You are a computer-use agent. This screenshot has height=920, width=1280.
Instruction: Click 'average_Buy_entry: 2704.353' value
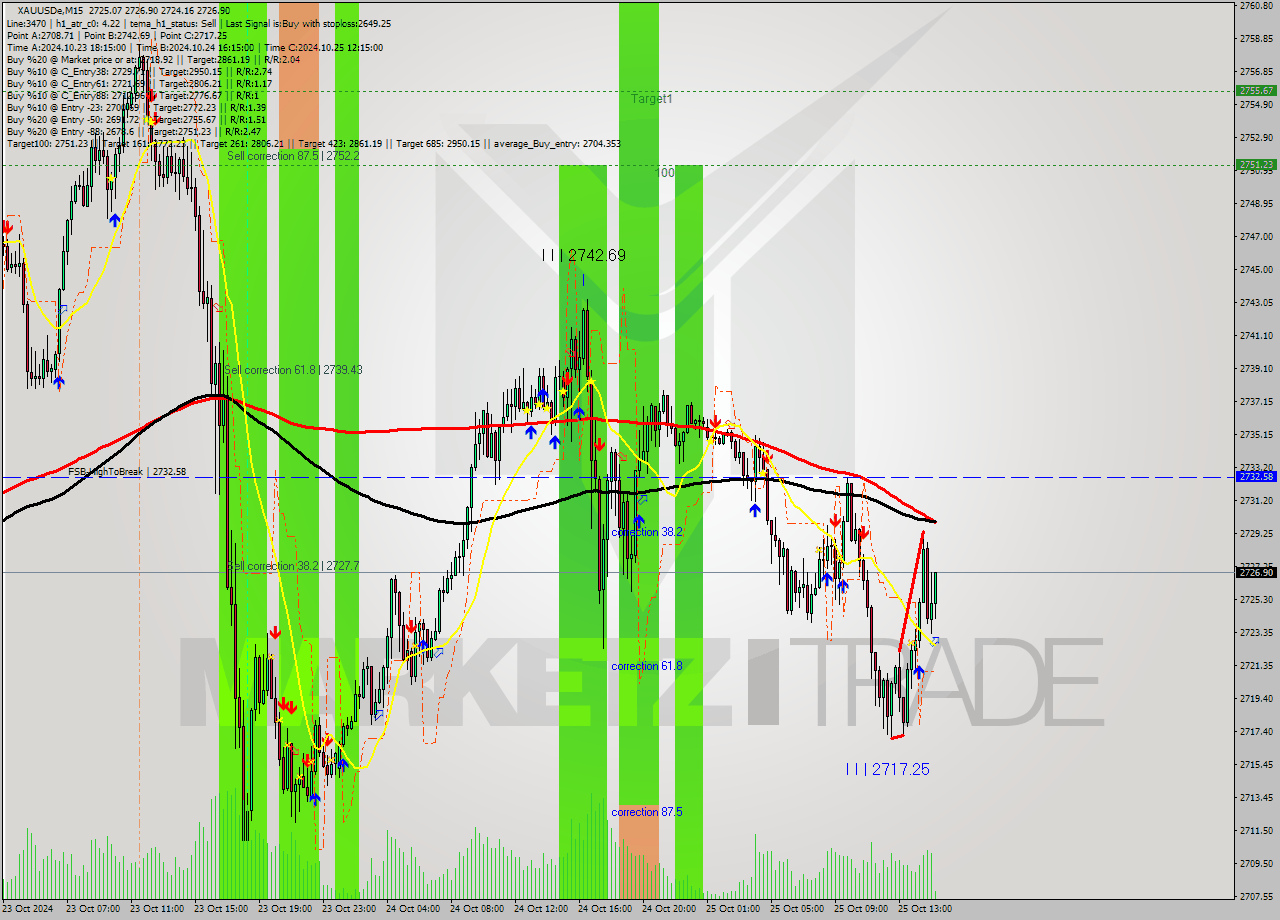pos(555,143)
